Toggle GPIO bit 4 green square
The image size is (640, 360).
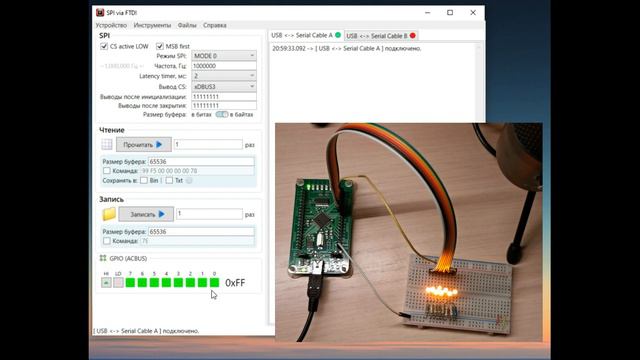[x=166, y=282]
